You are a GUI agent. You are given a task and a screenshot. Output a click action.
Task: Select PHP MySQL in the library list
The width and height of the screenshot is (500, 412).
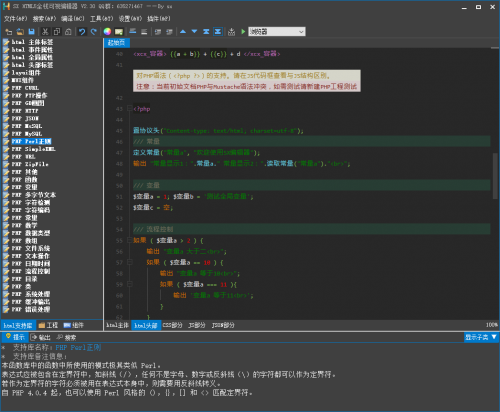pyautogui.click(x=27, y=134)
